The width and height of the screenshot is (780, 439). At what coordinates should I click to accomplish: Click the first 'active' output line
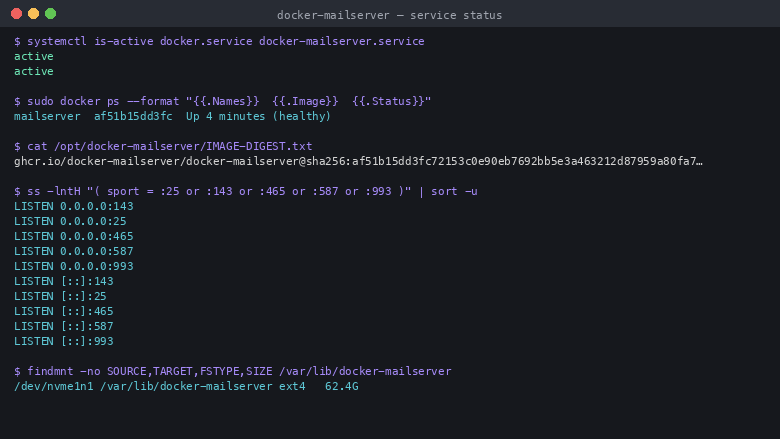(34, 56)
